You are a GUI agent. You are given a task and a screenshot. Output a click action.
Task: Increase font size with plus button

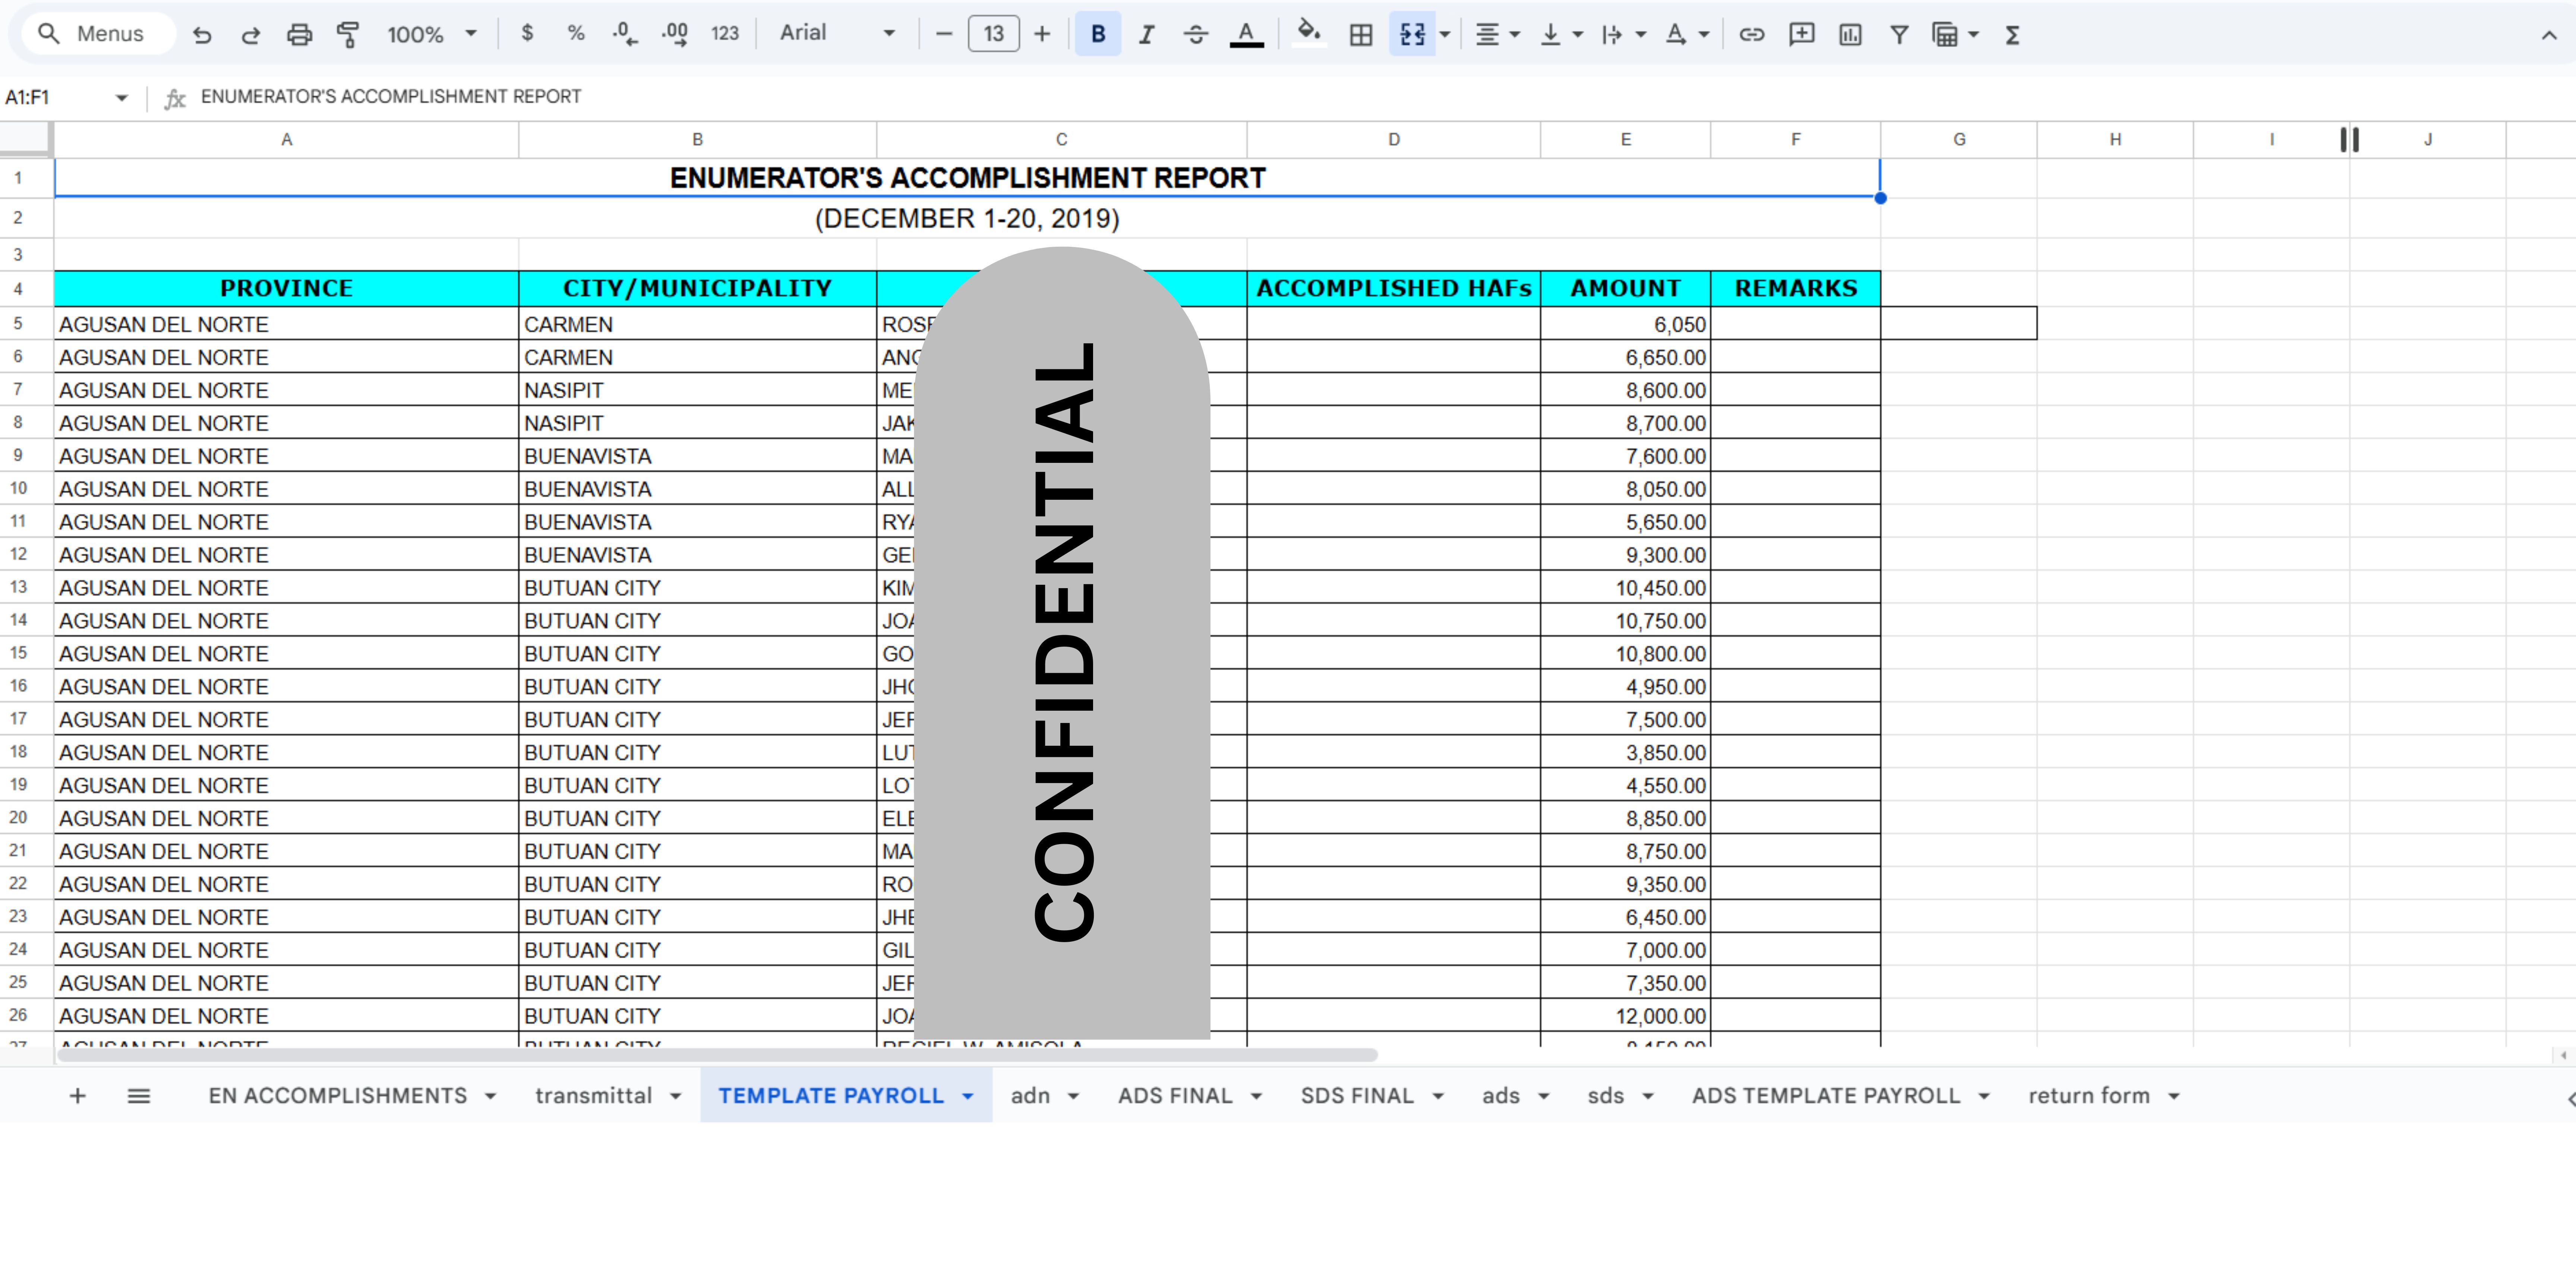1042,34
